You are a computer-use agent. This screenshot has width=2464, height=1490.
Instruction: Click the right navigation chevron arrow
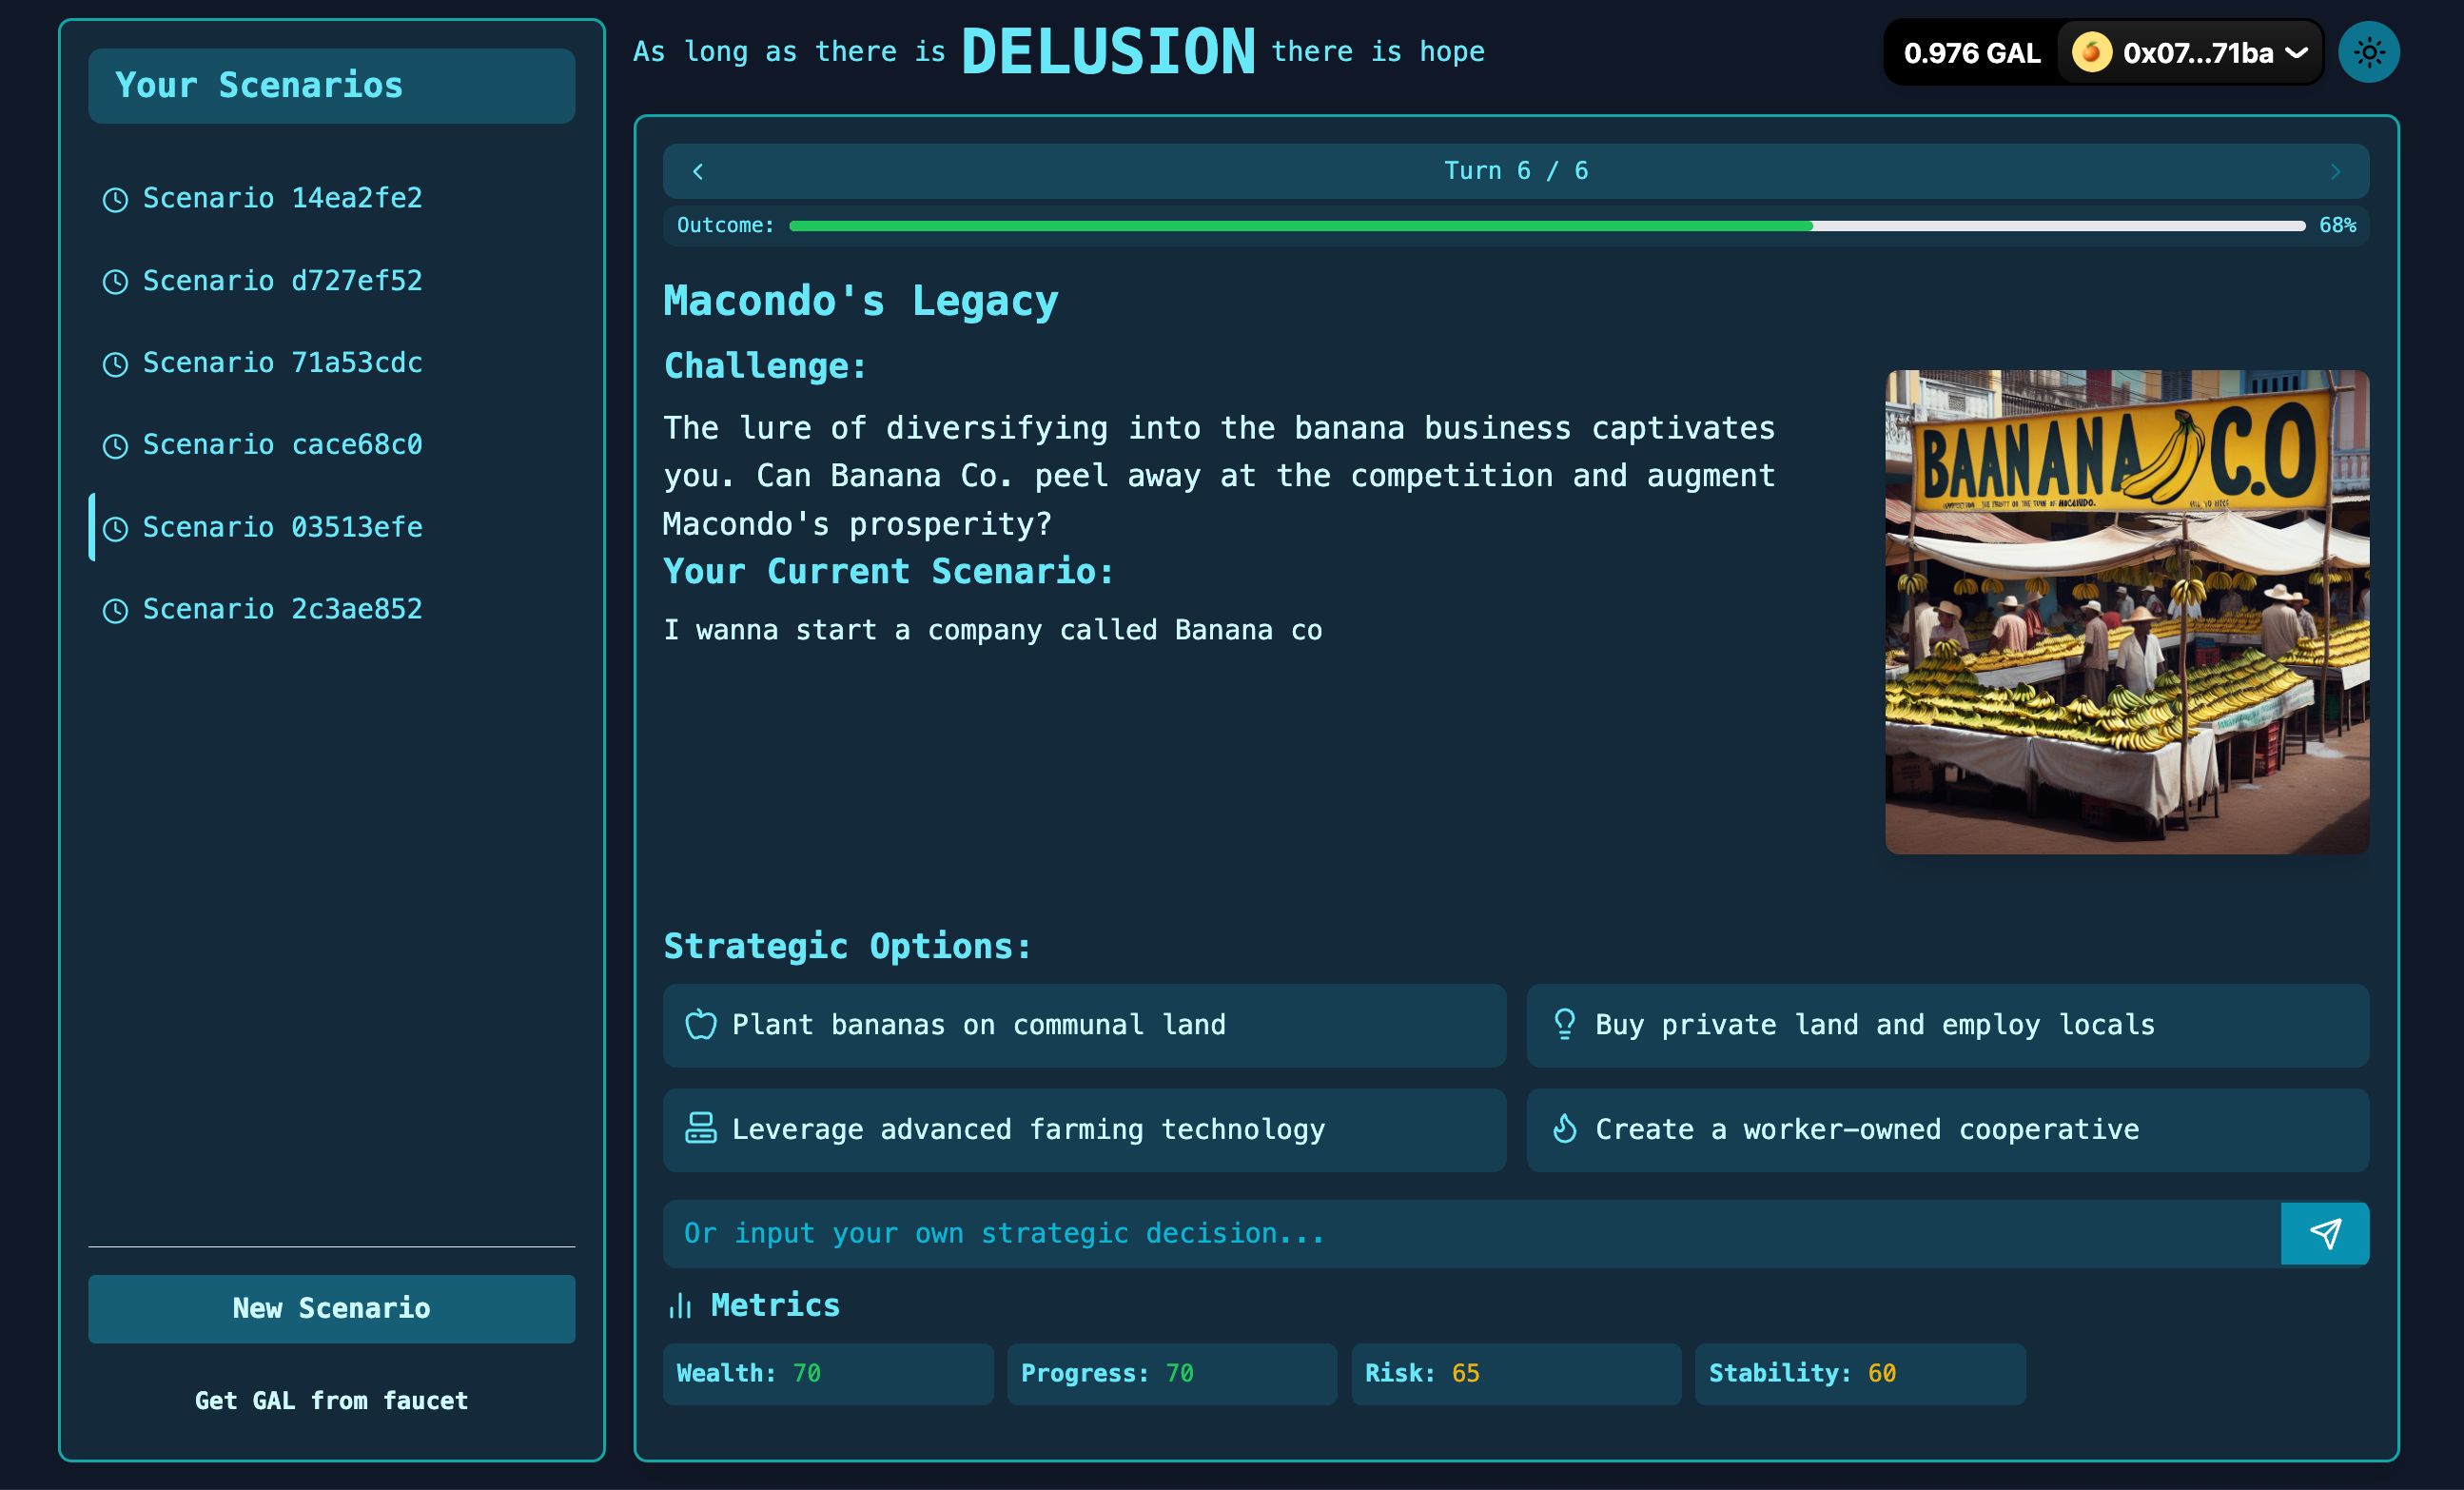tap(2336, 171)
